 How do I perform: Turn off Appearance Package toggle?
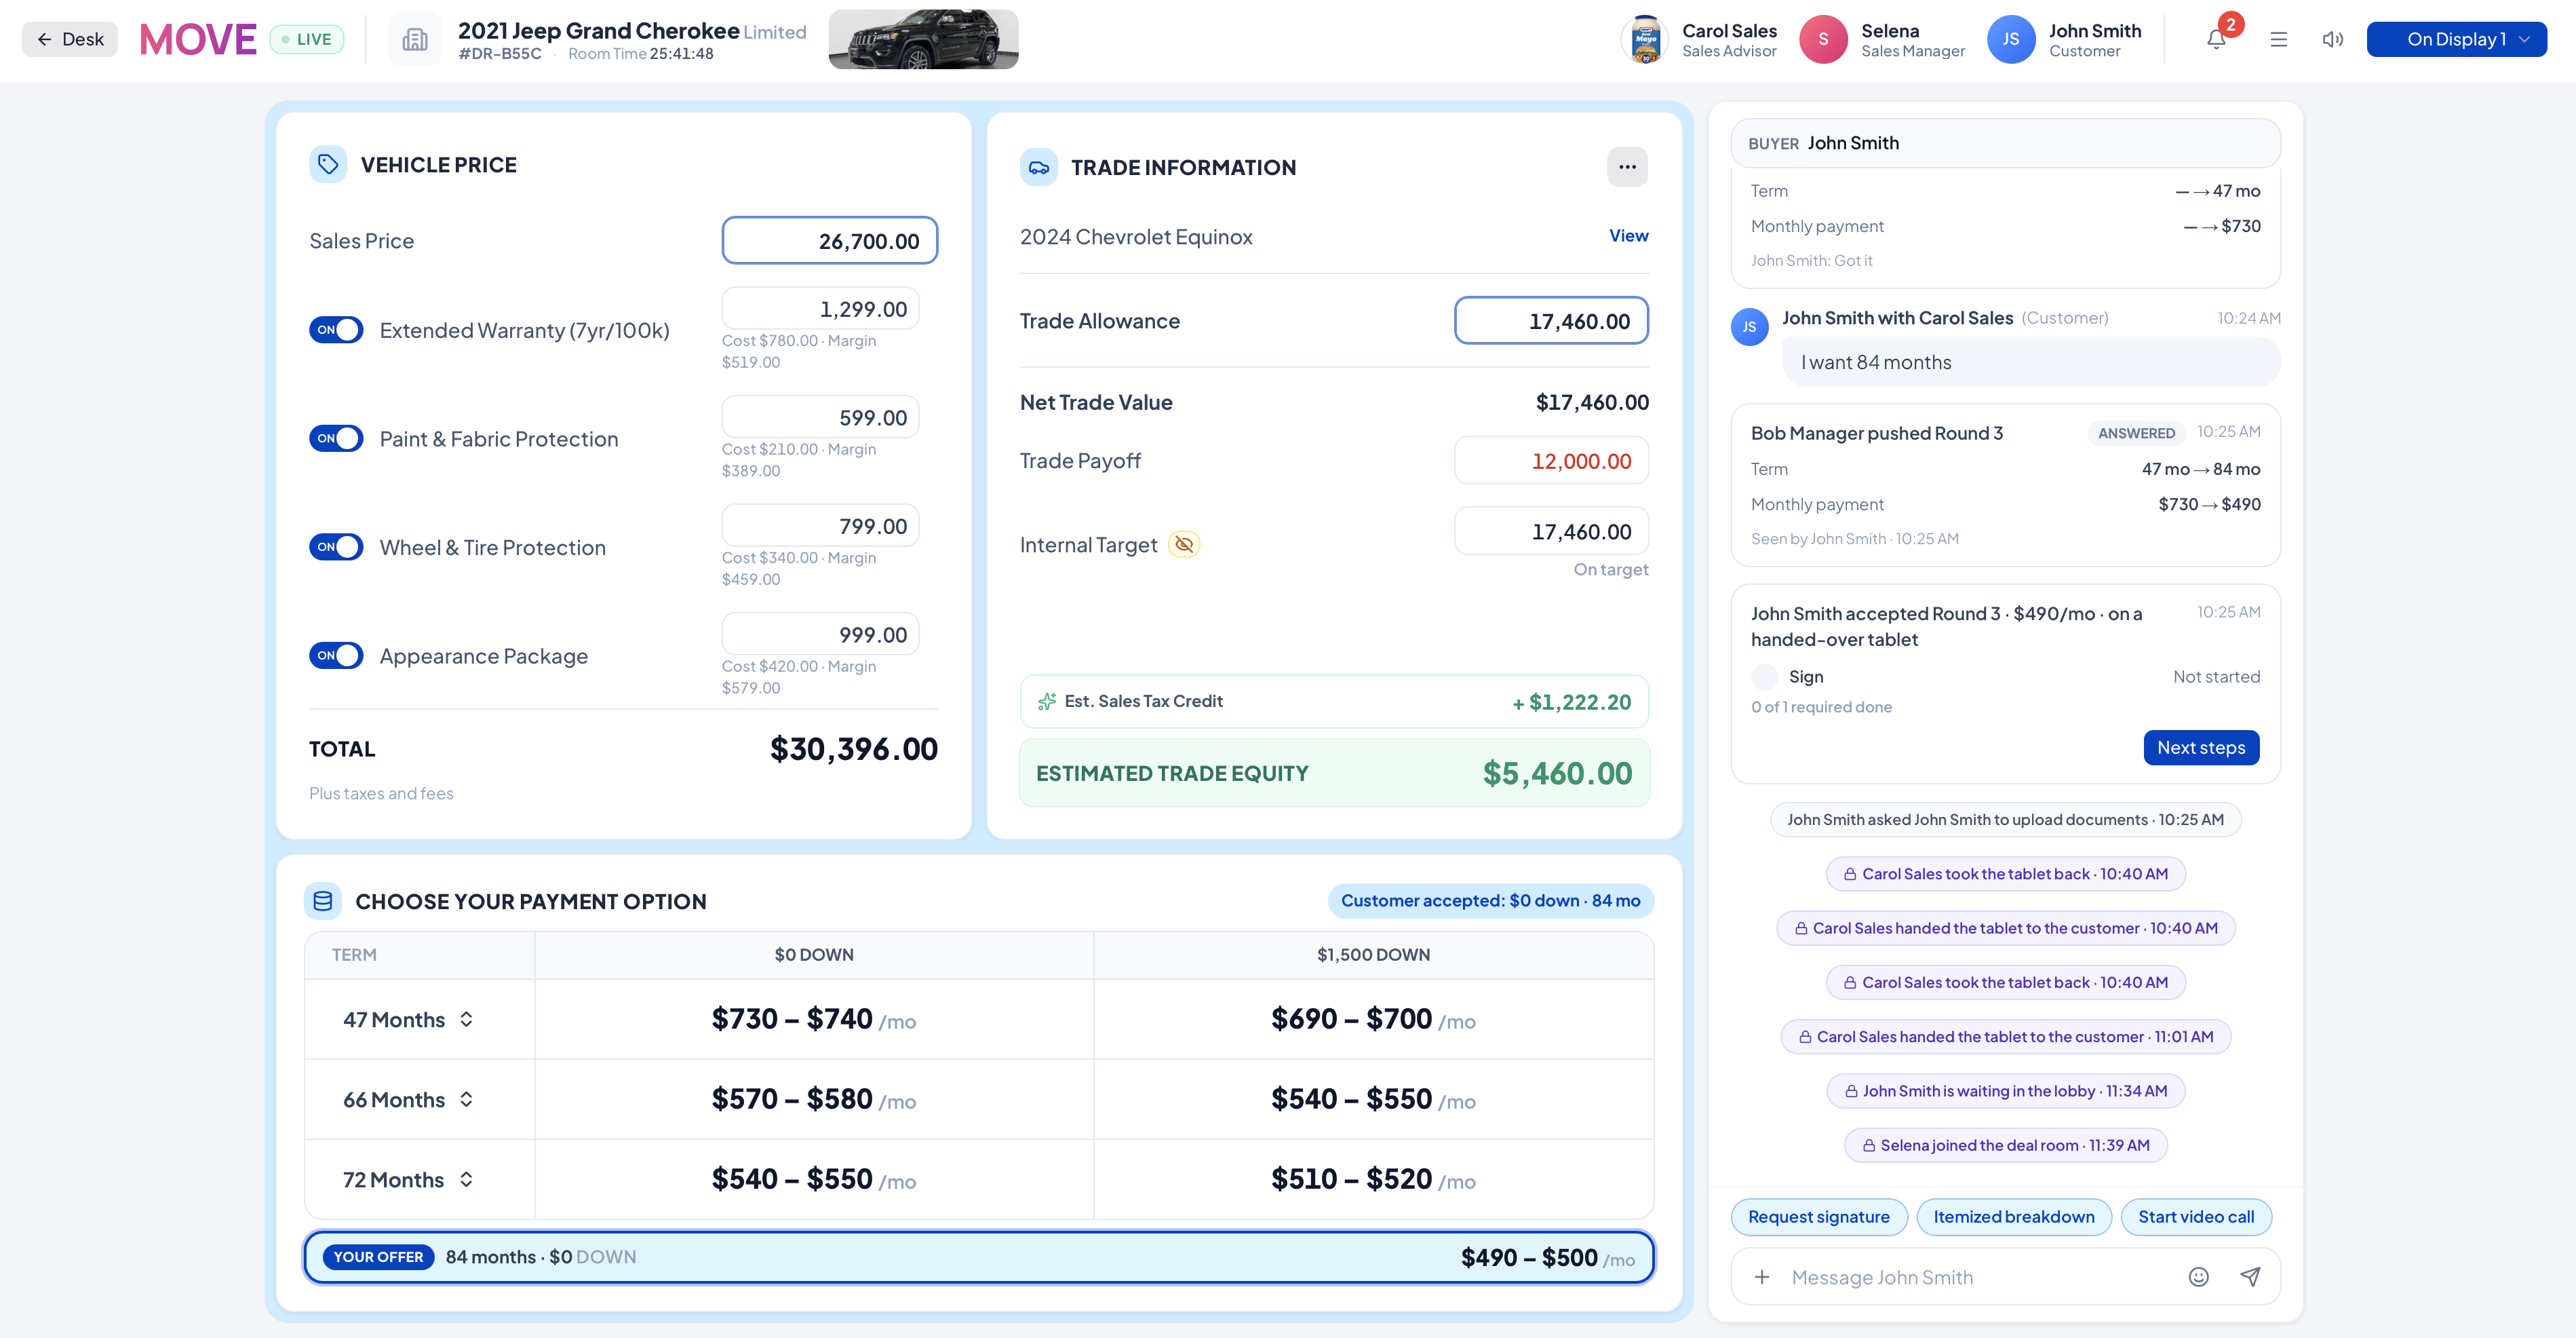336,655
